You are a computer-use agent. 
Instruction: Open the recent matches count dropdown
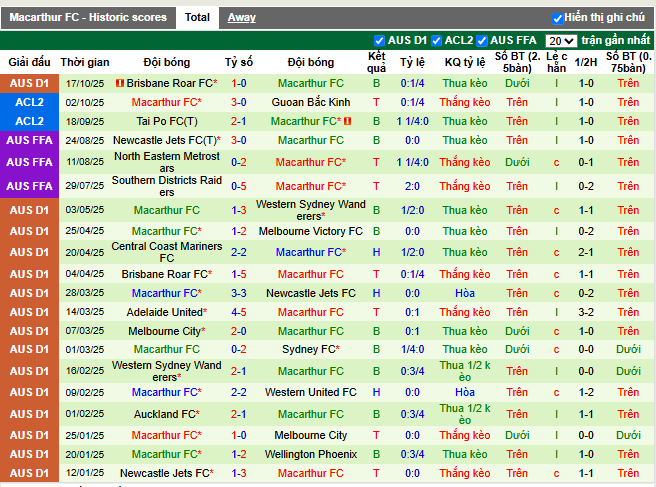[x=561, y=41]
